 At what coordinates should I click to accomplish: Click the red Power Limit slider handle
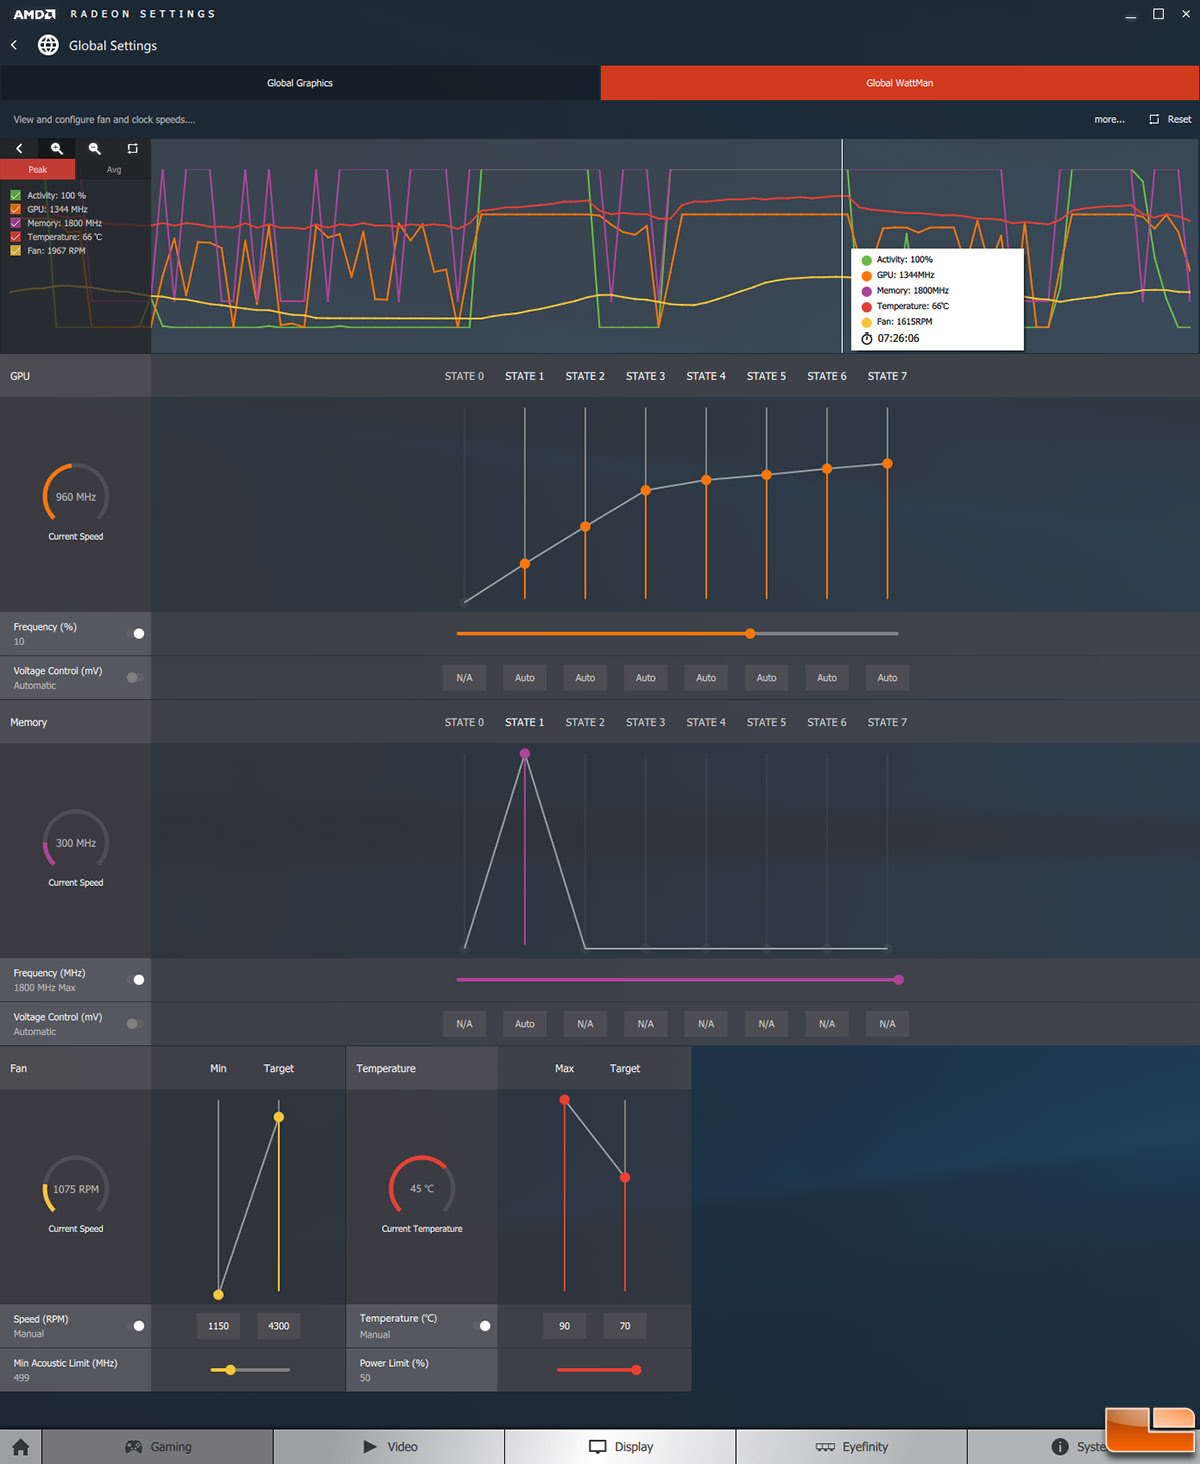tap(636, 1370)
